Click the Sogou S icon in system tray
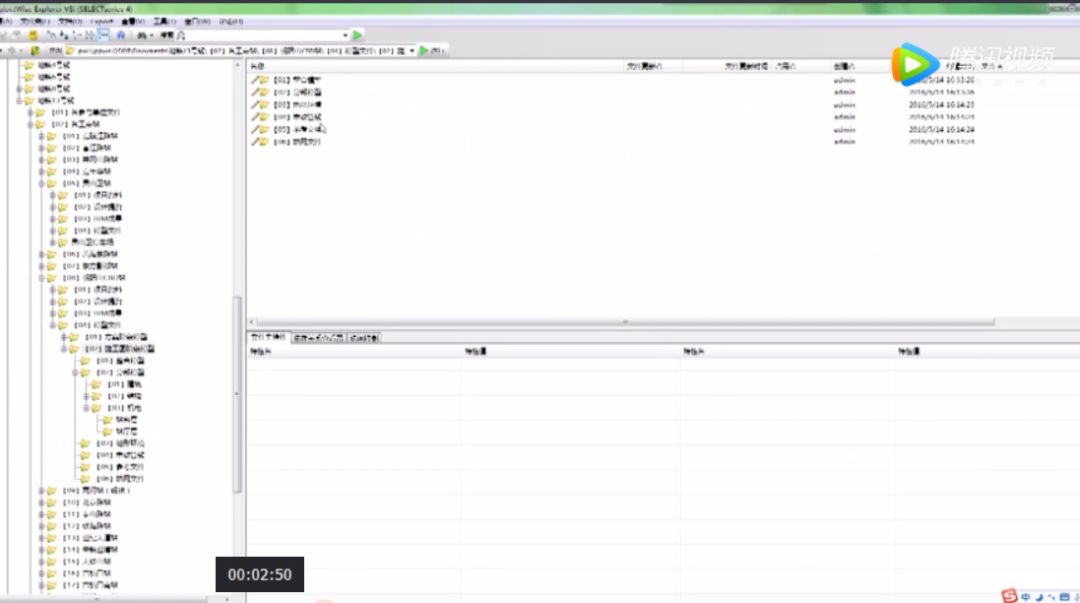 pos(1009,595)
